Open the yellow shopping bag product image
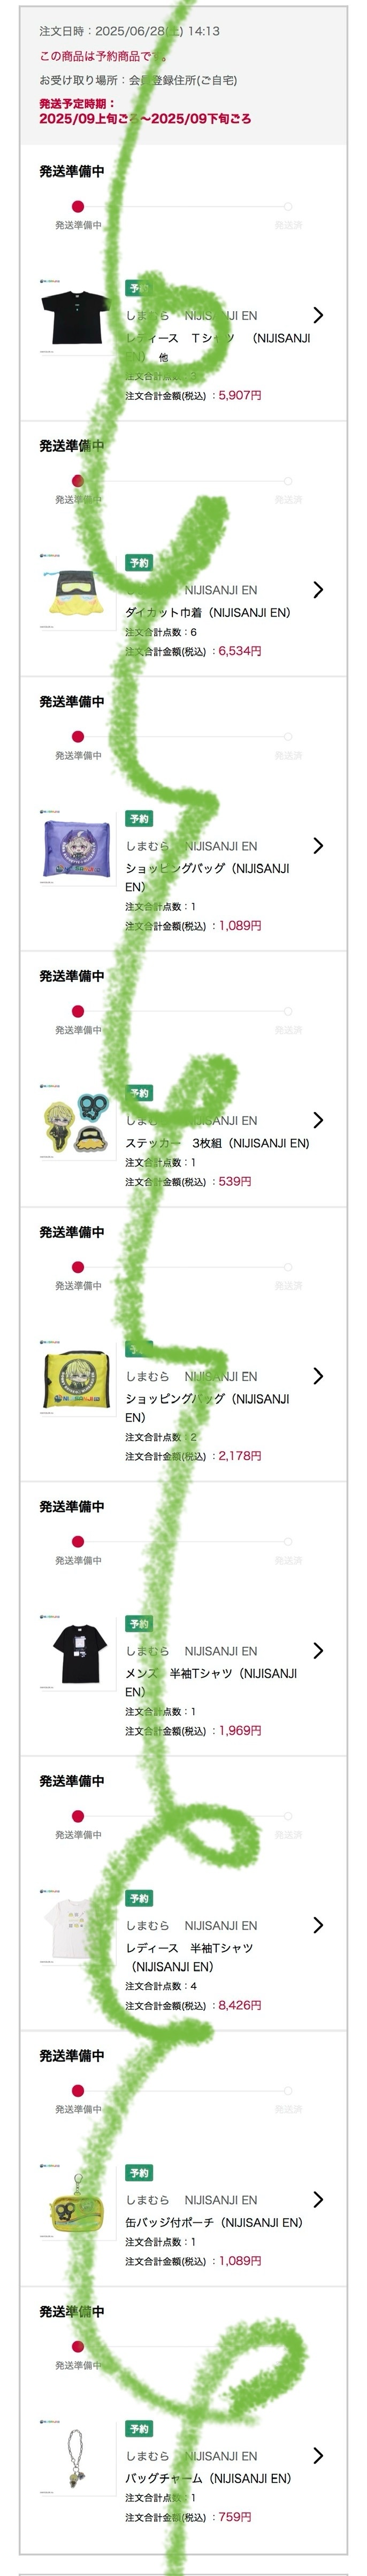The height and width of the screenshot is (2576, 367). [x=75, y=1377]
